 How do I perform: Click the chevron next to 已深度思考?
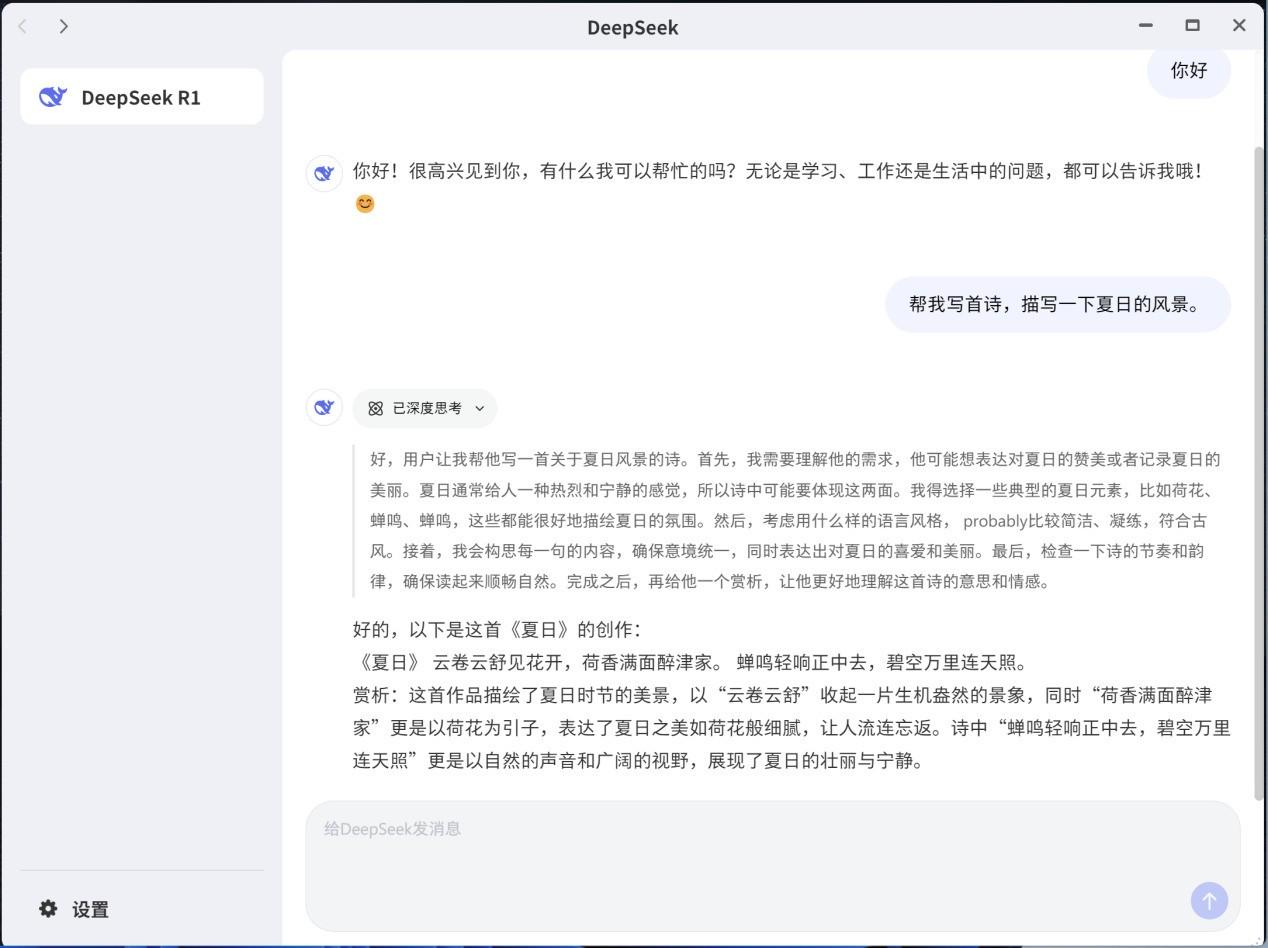pos(479,408)
